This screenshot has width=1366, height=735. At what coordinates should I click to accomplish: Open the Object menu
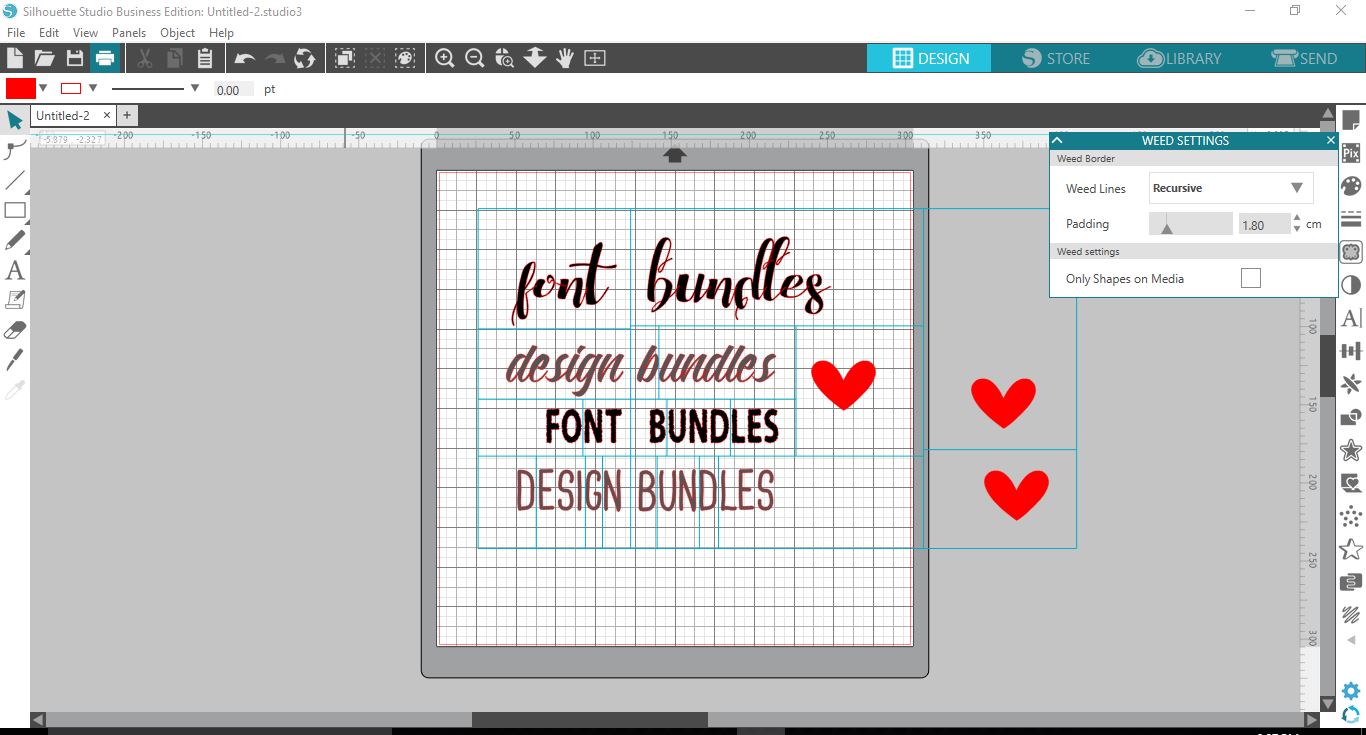pyautogui.click(x=178, y=33)
